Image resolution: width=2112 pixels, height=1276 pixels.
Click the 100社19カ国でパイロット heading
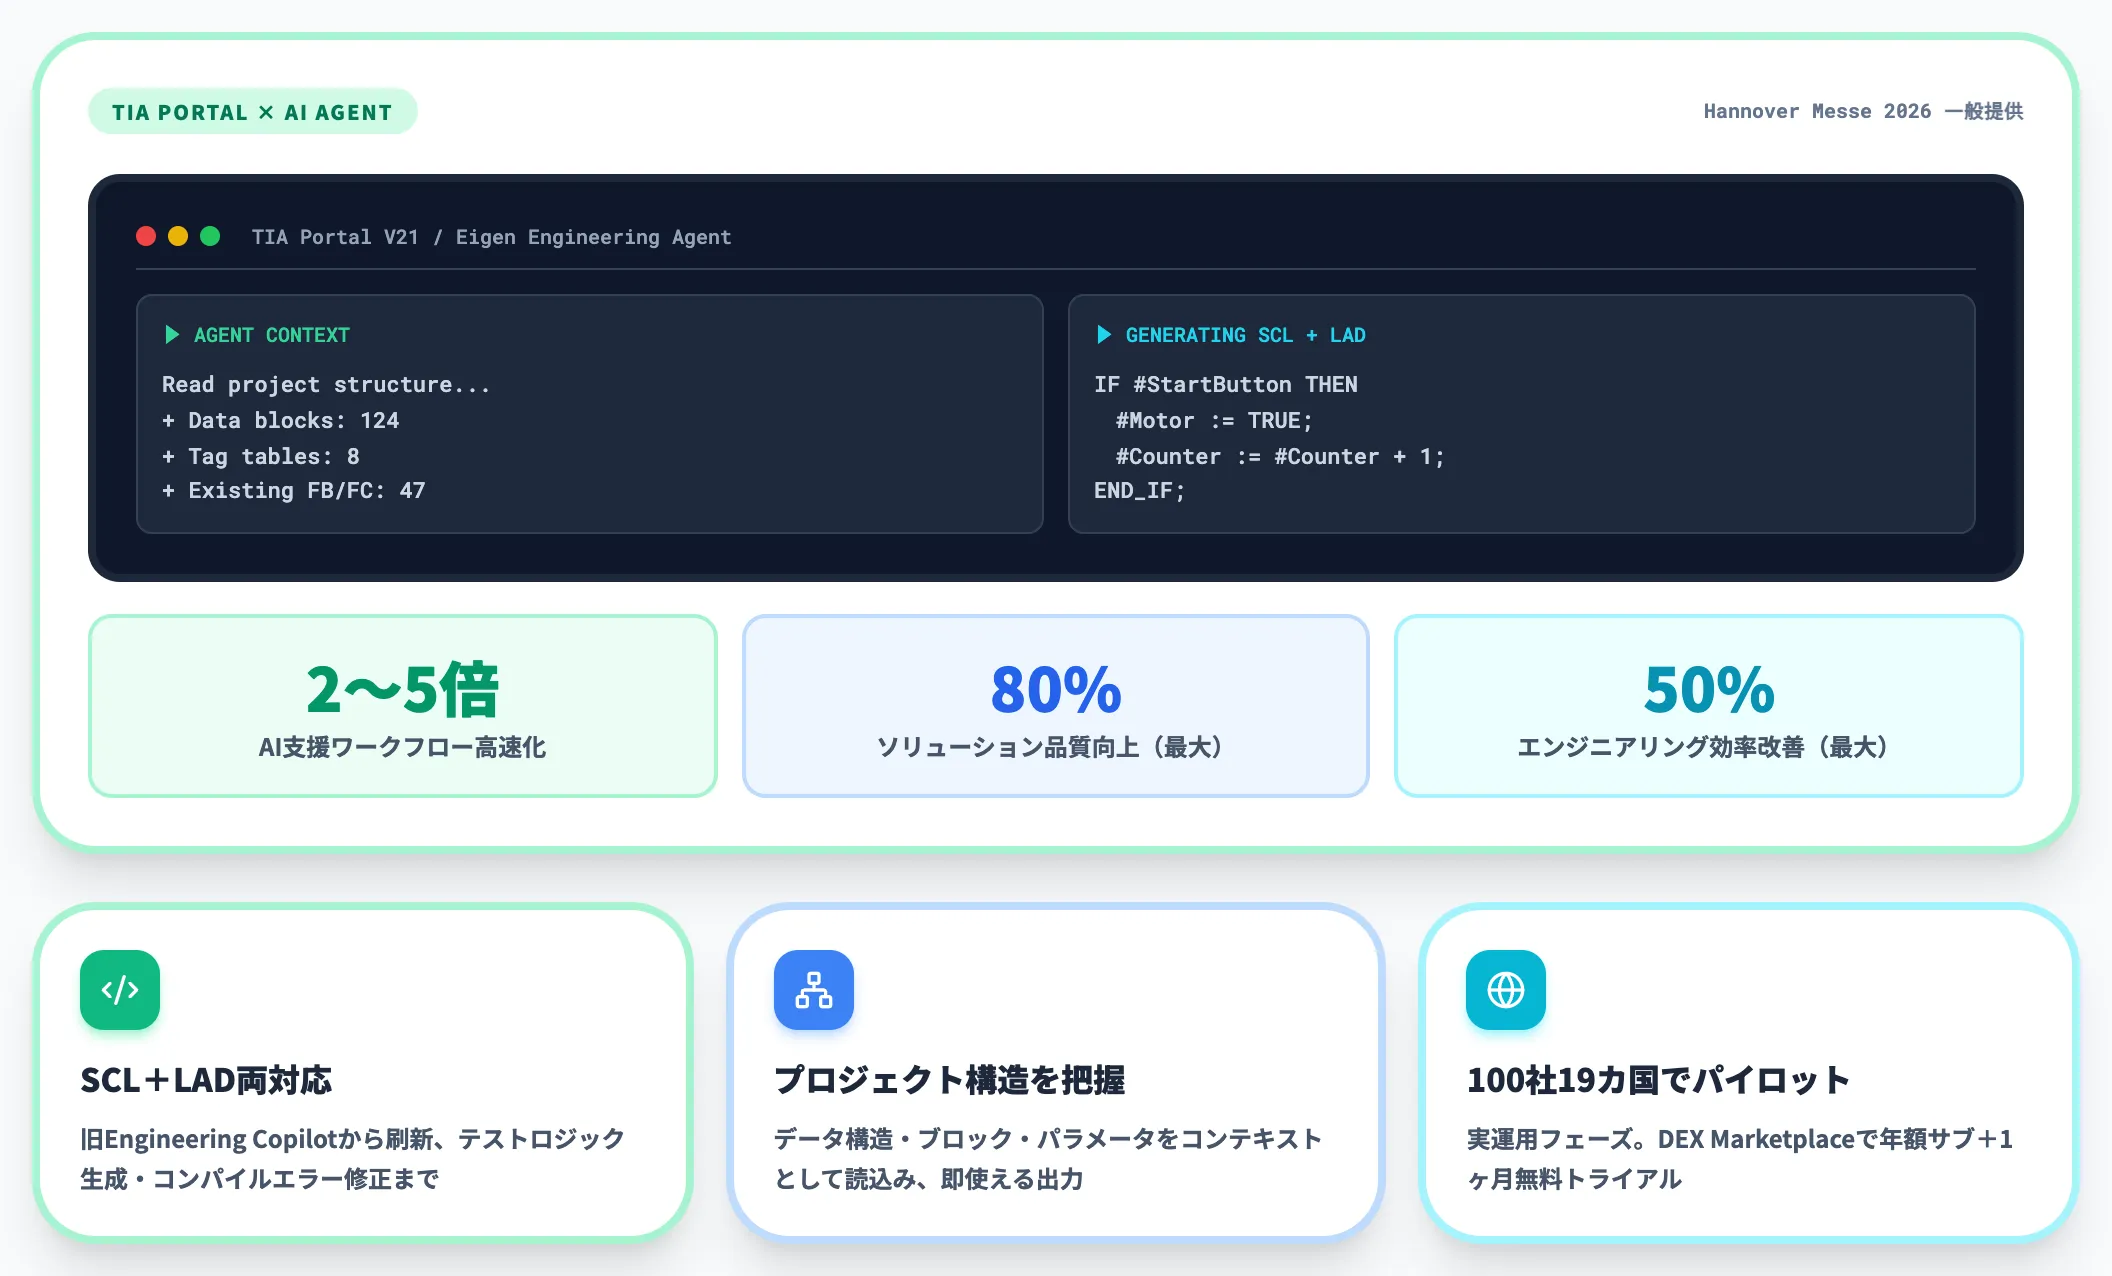[1658, 1080]
